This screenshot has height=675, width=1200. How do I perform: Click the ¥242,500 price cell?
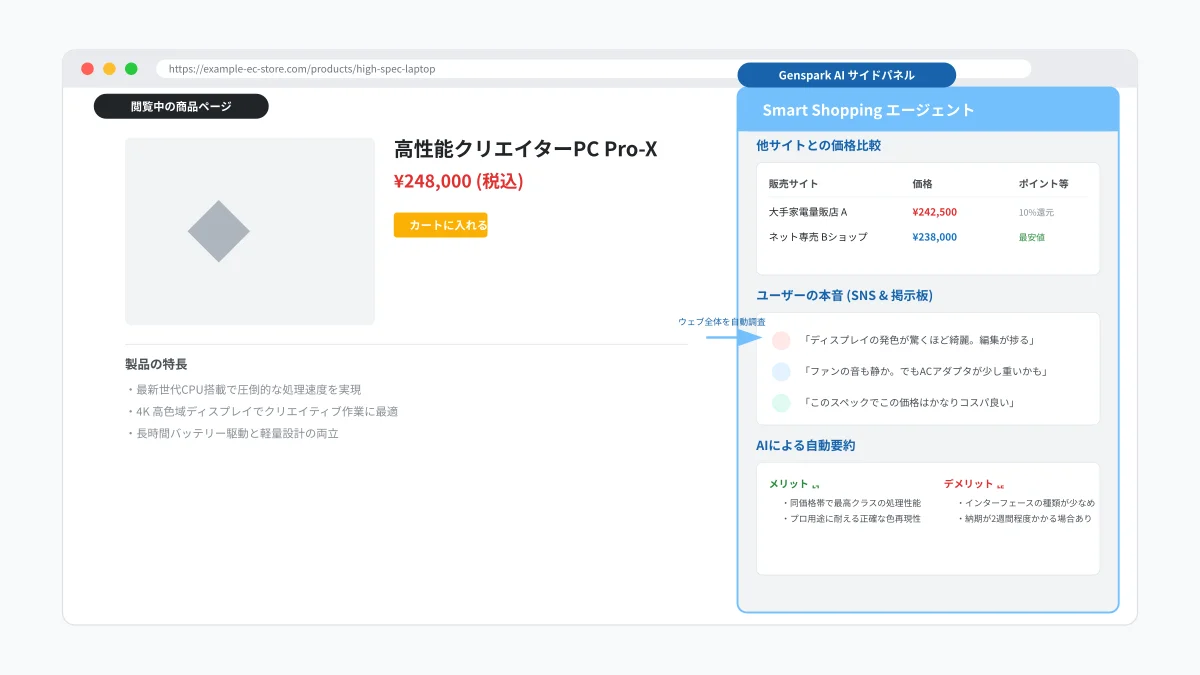934,212
